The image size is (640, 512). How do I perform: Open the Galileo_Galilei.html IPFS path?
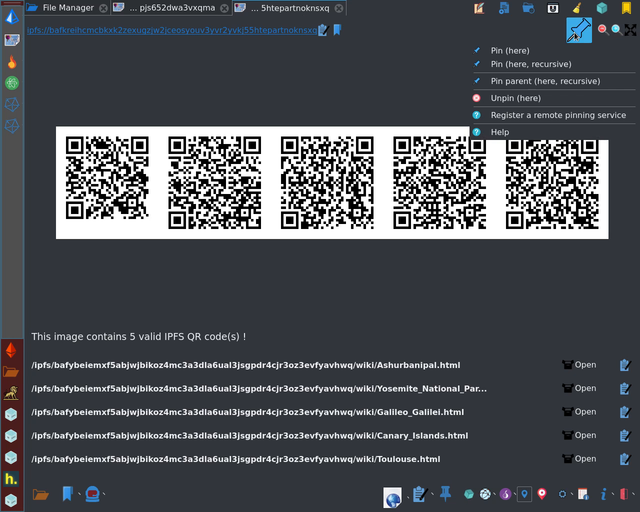click(580, 412)
